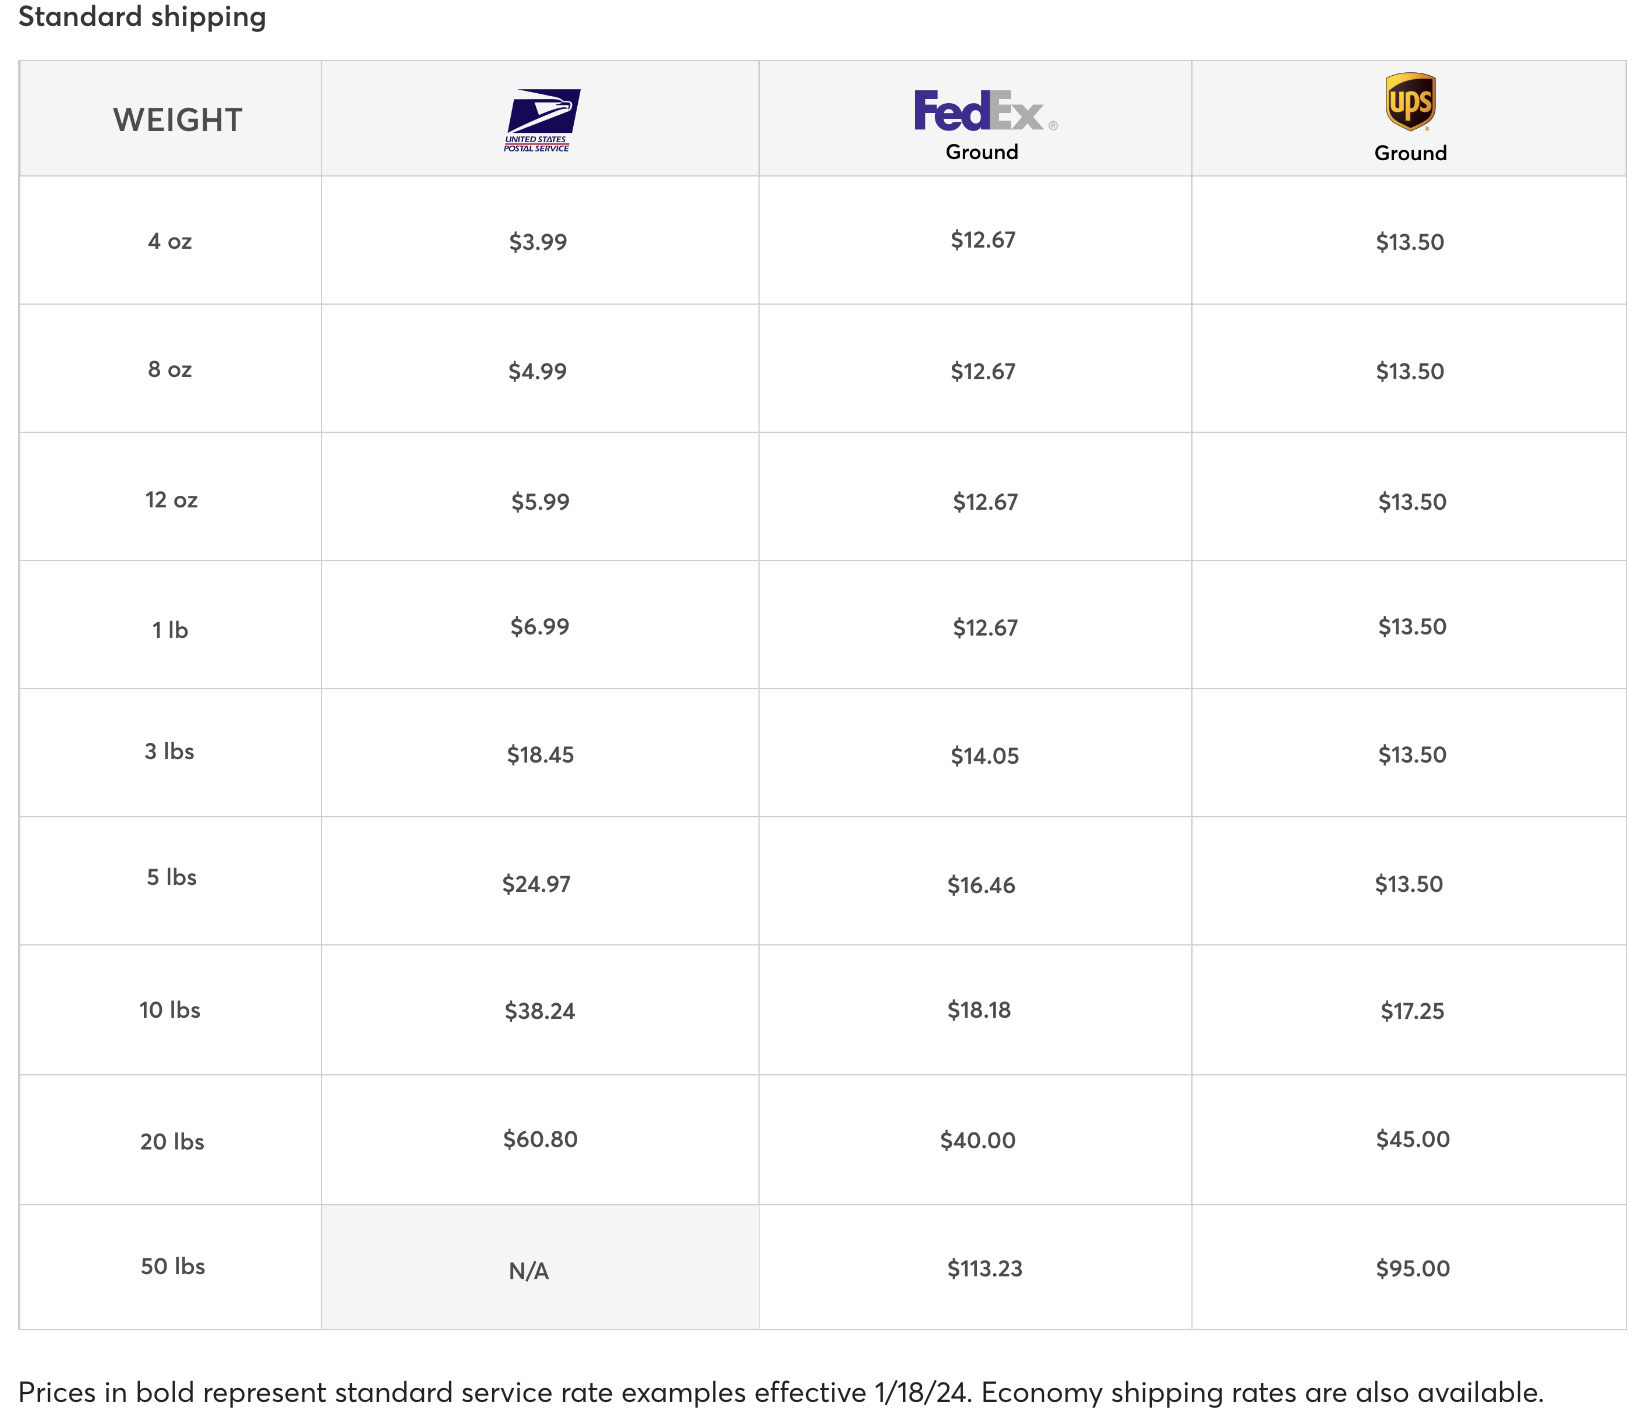1648x1414 pixels.
Task: Click the Standard shipping heading
Action: (142, 17)
